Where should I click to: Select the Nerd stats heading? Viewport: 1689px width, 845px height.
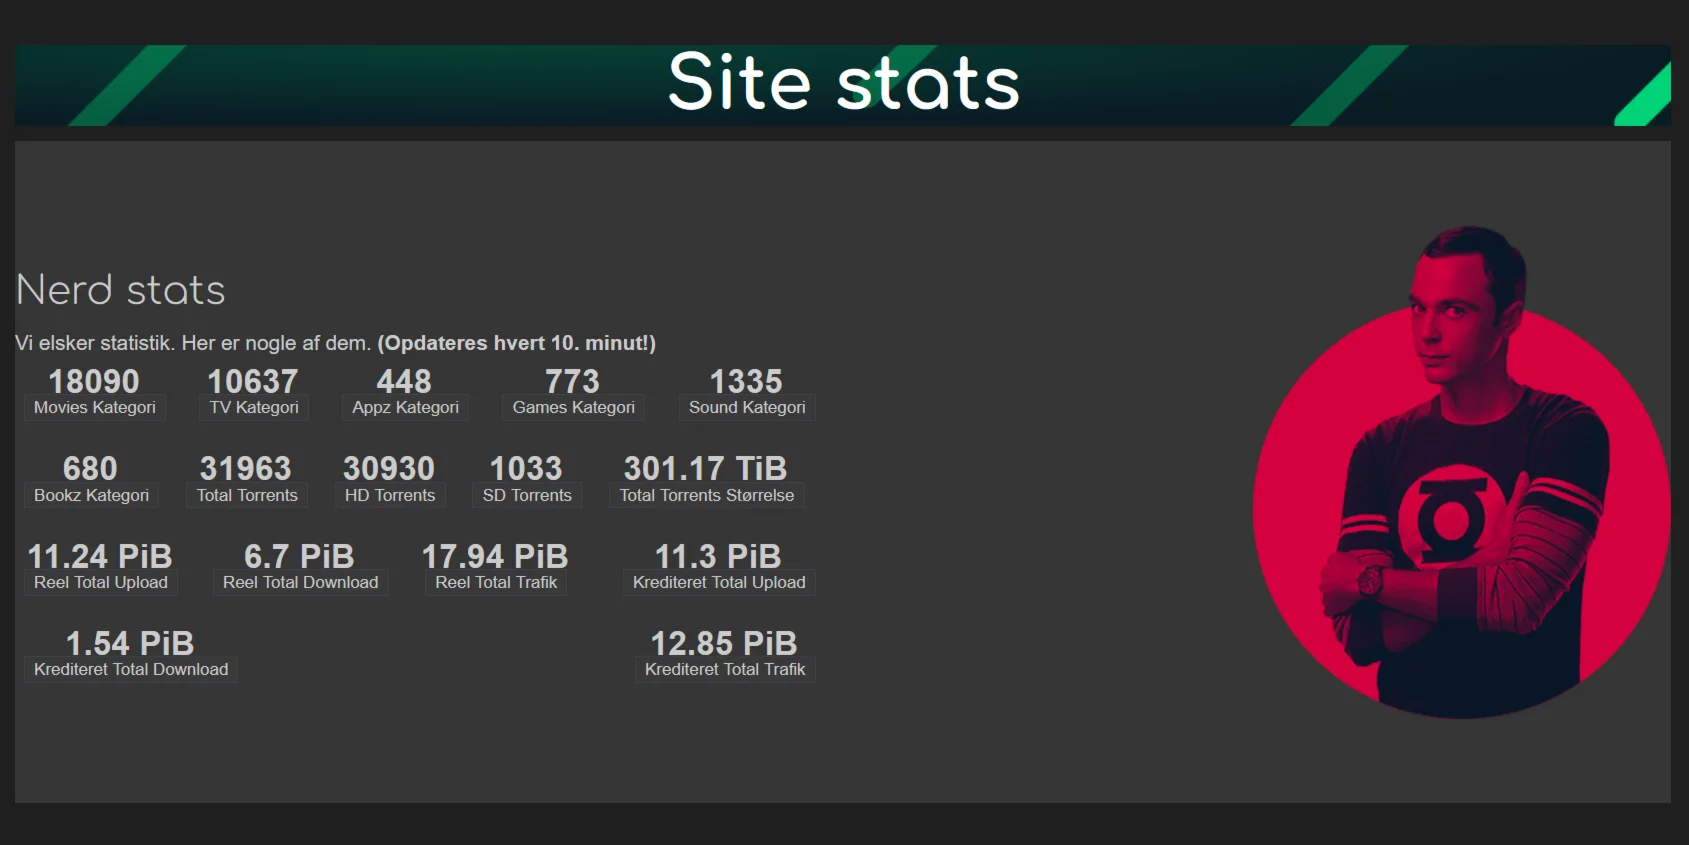(x=121, y=290)
